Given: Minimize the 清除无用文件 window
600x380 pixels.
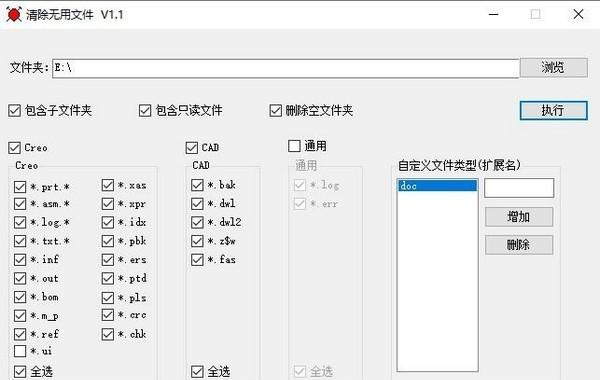Looking at the screenshot, I should pyautogui.click(x=494, y=15).
